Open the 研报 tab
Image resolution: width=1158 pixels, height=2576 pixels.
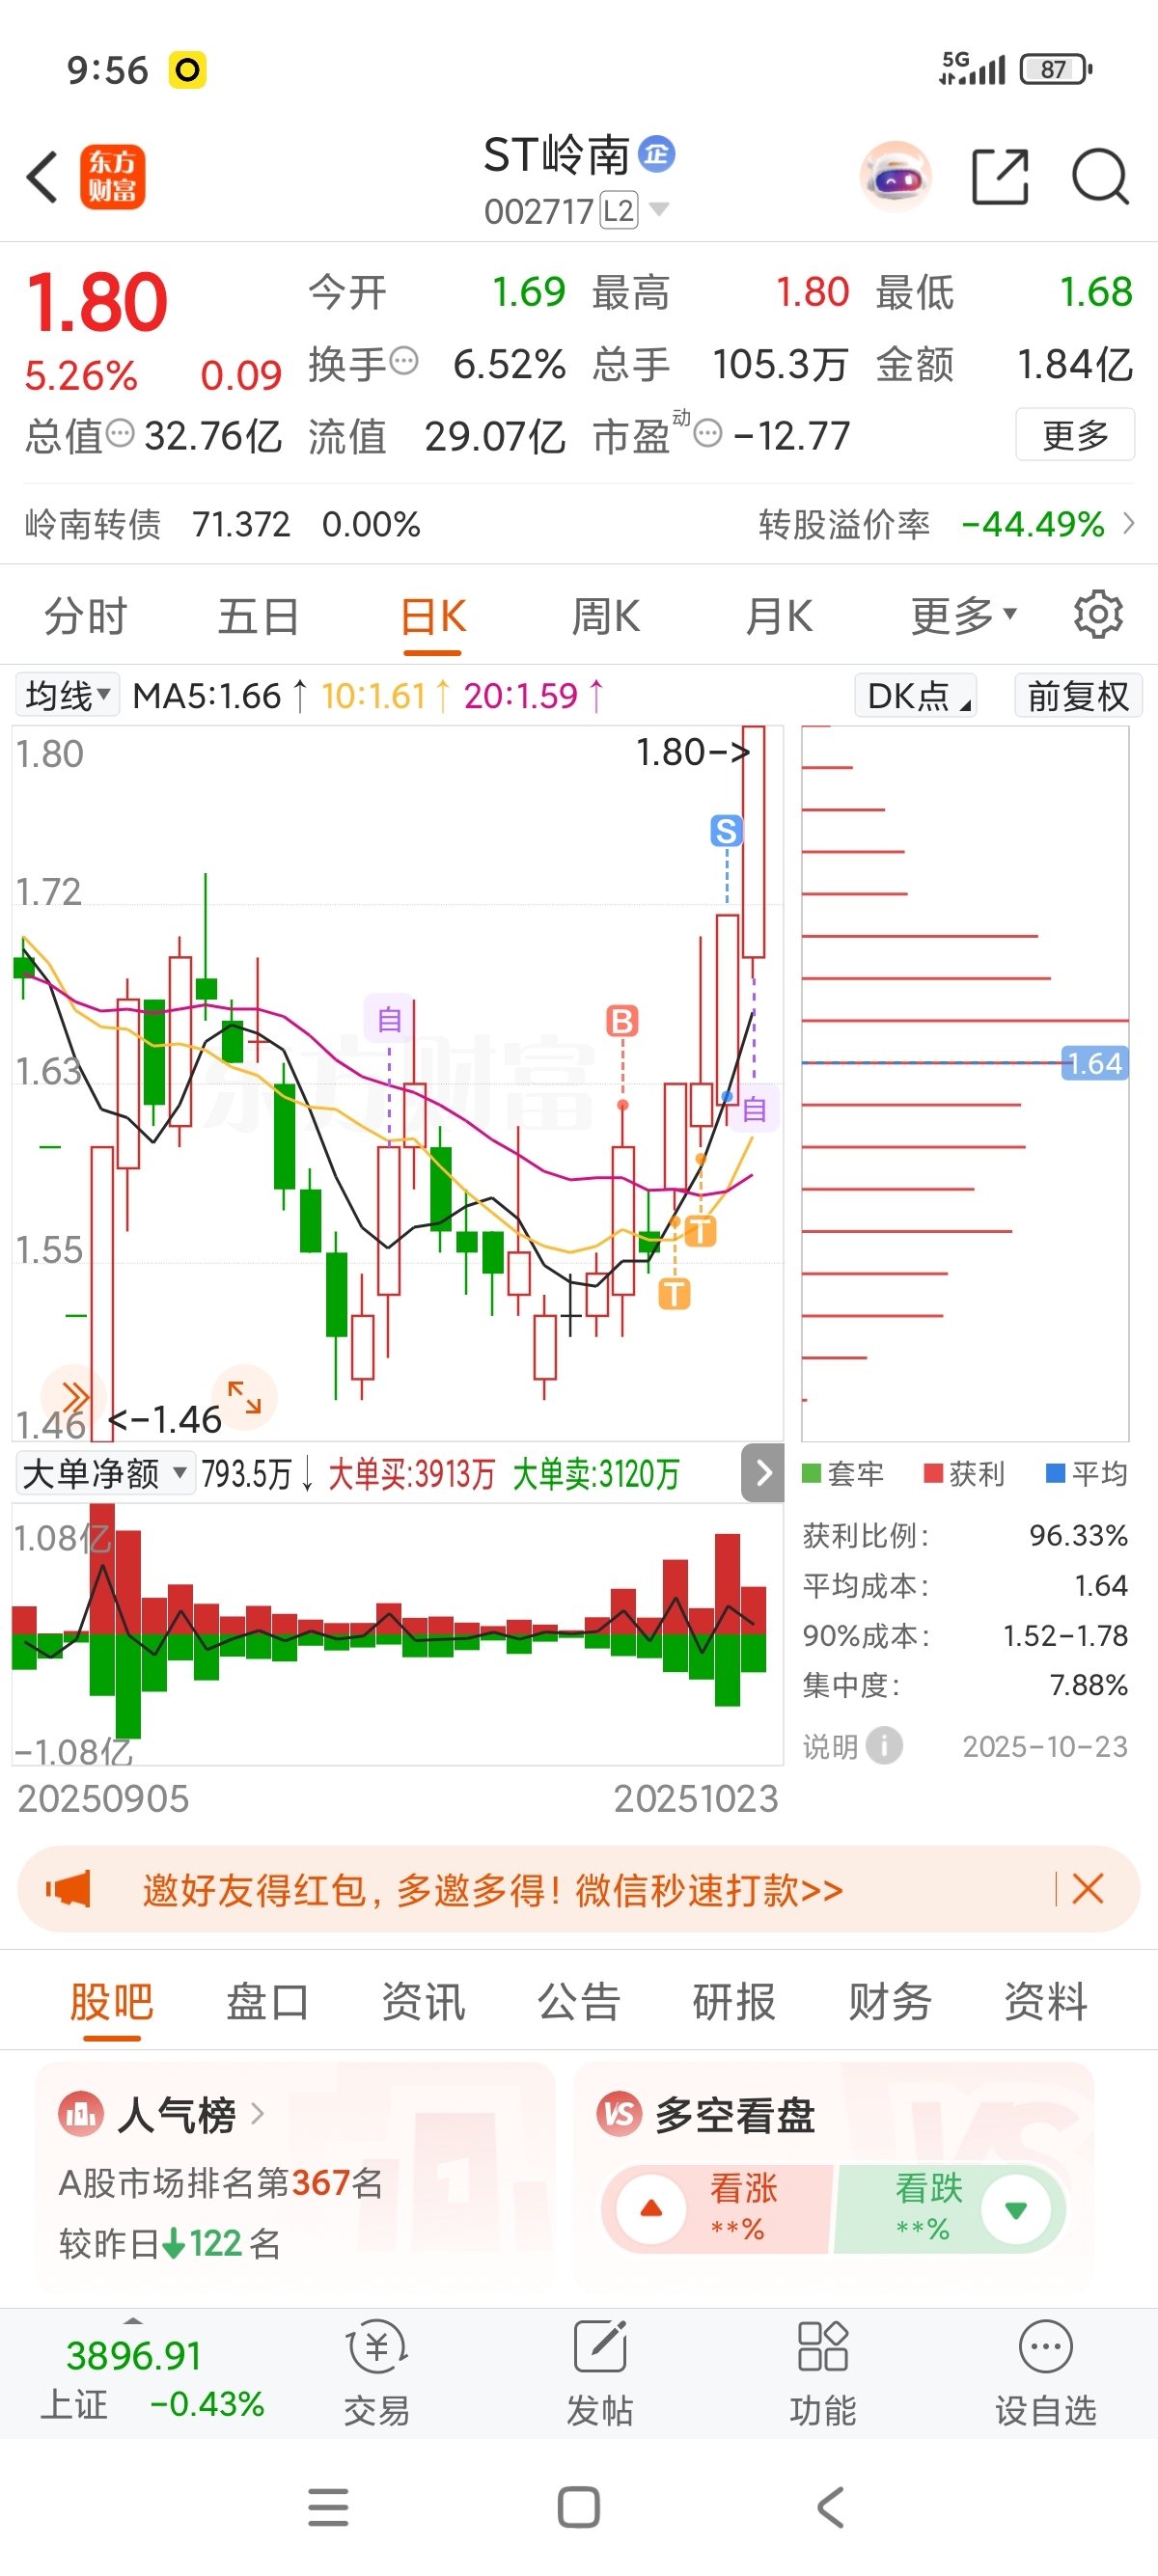[x=734, y=2001]
